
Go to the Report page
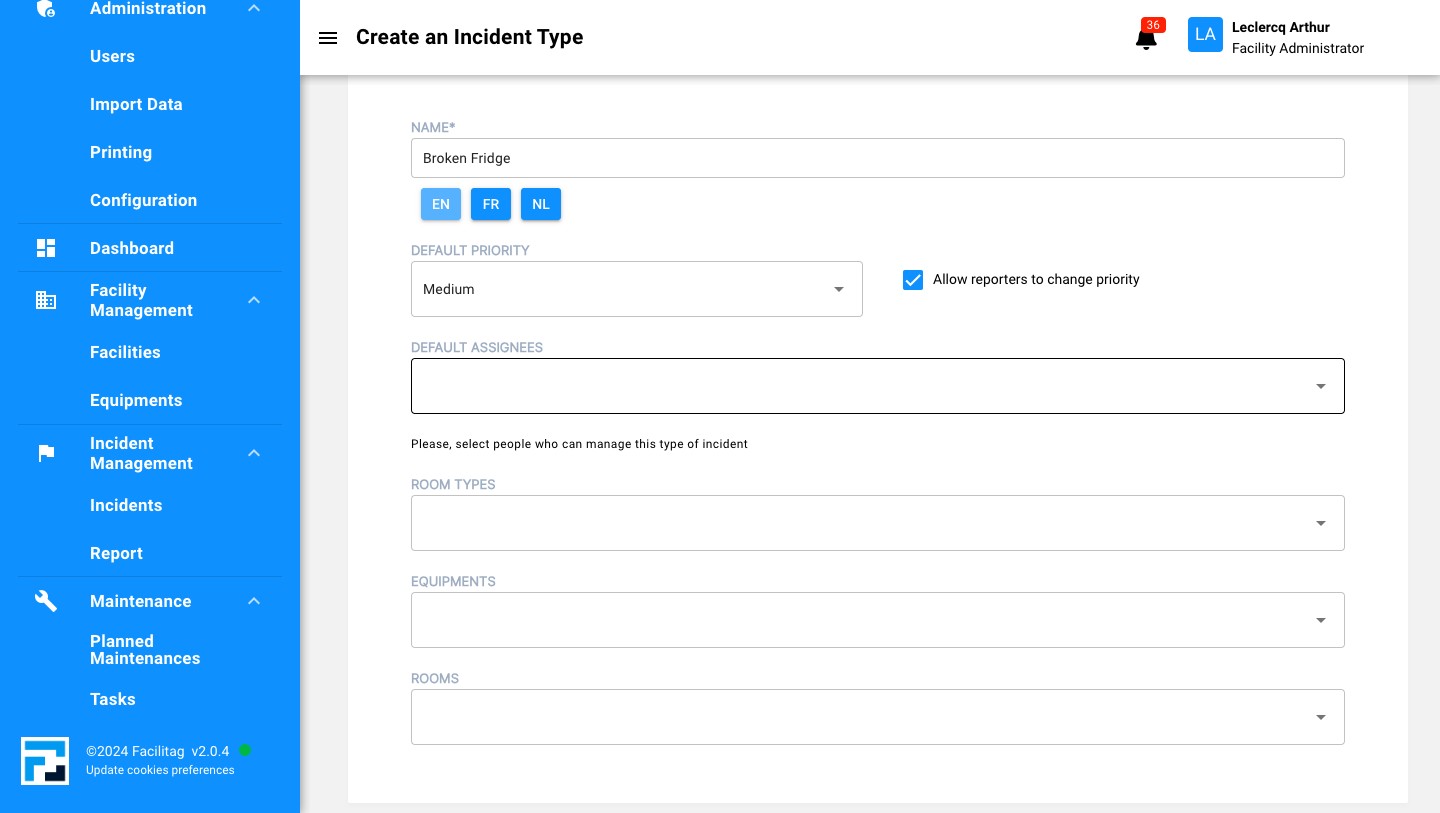(x=116, y=553)
